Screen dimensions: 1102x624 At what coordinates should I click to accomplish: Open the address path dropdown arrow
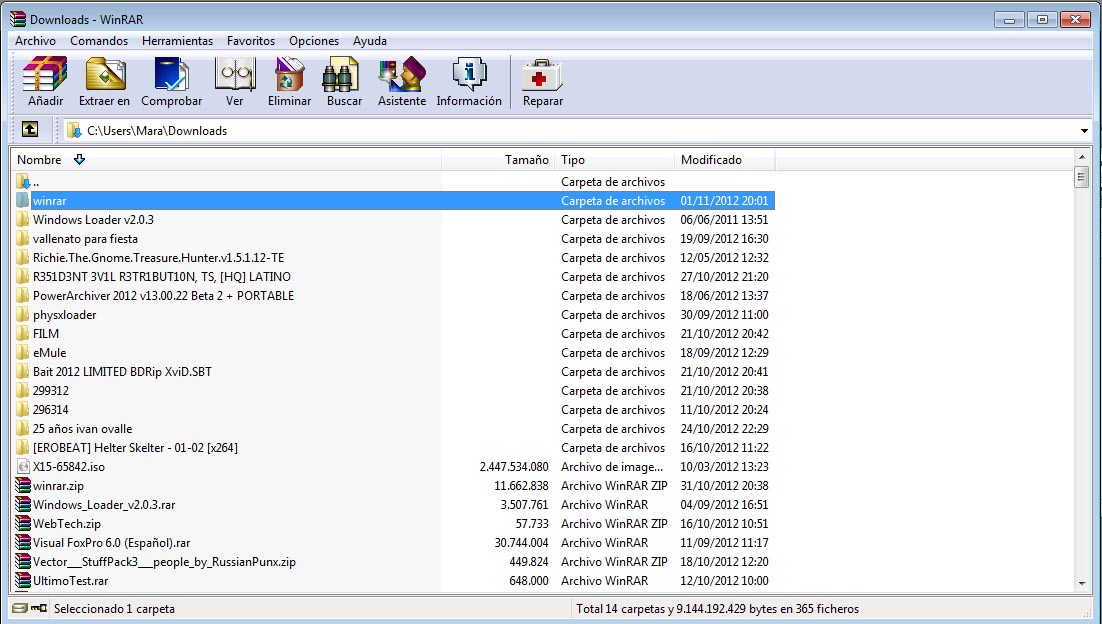coord(1084,131)
